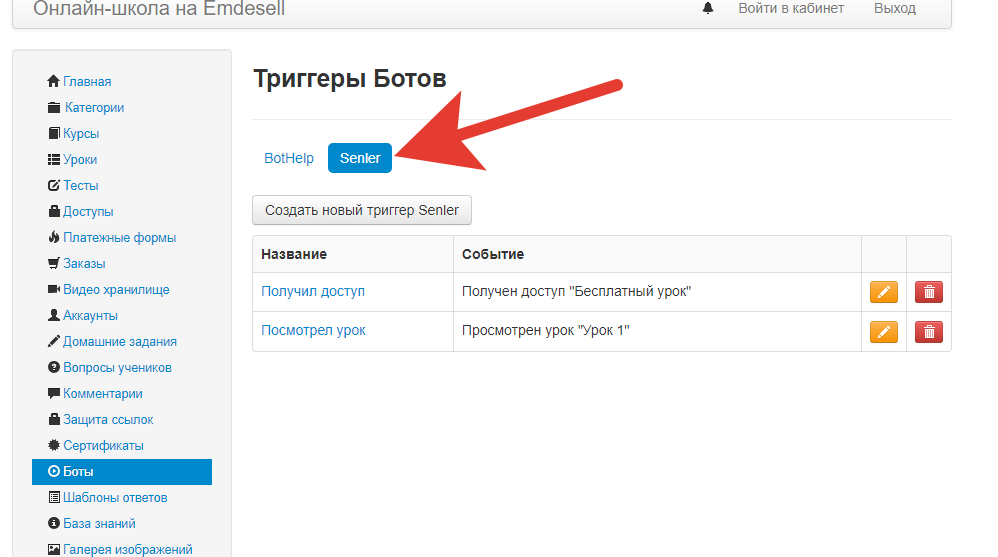Open Видео хранилище in sidebar
This screenshot has width=998, height=557.
pos(115,290)
